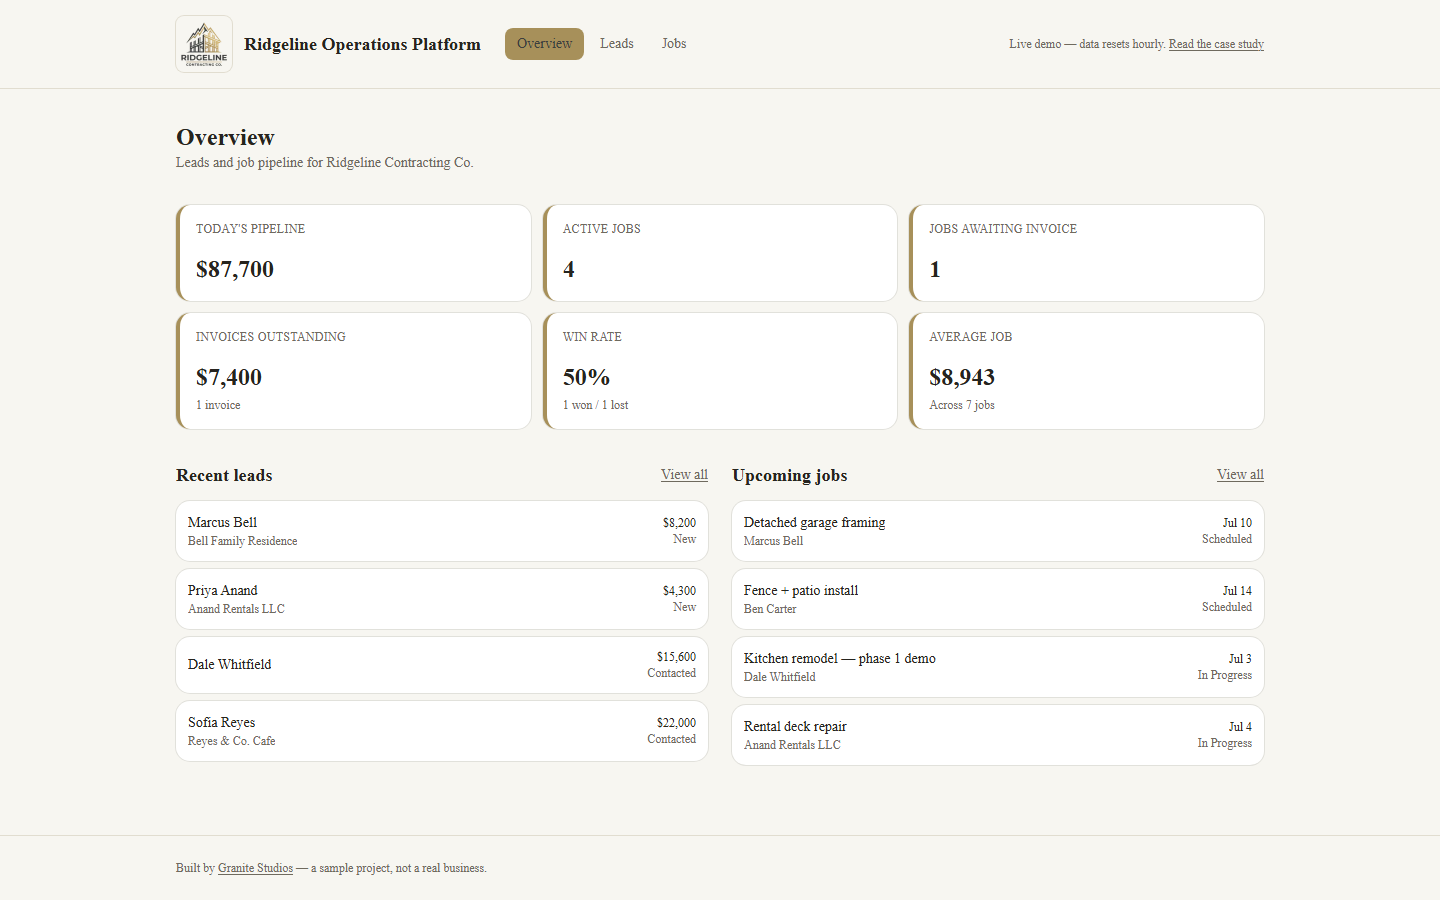Click the Overview page heading

tap(225, 137)
